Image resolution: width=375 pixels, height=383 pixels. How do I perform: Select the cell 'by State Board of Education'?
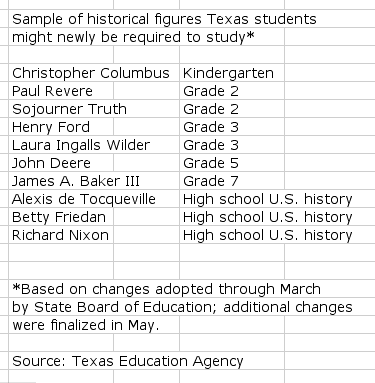coord(61,307)
